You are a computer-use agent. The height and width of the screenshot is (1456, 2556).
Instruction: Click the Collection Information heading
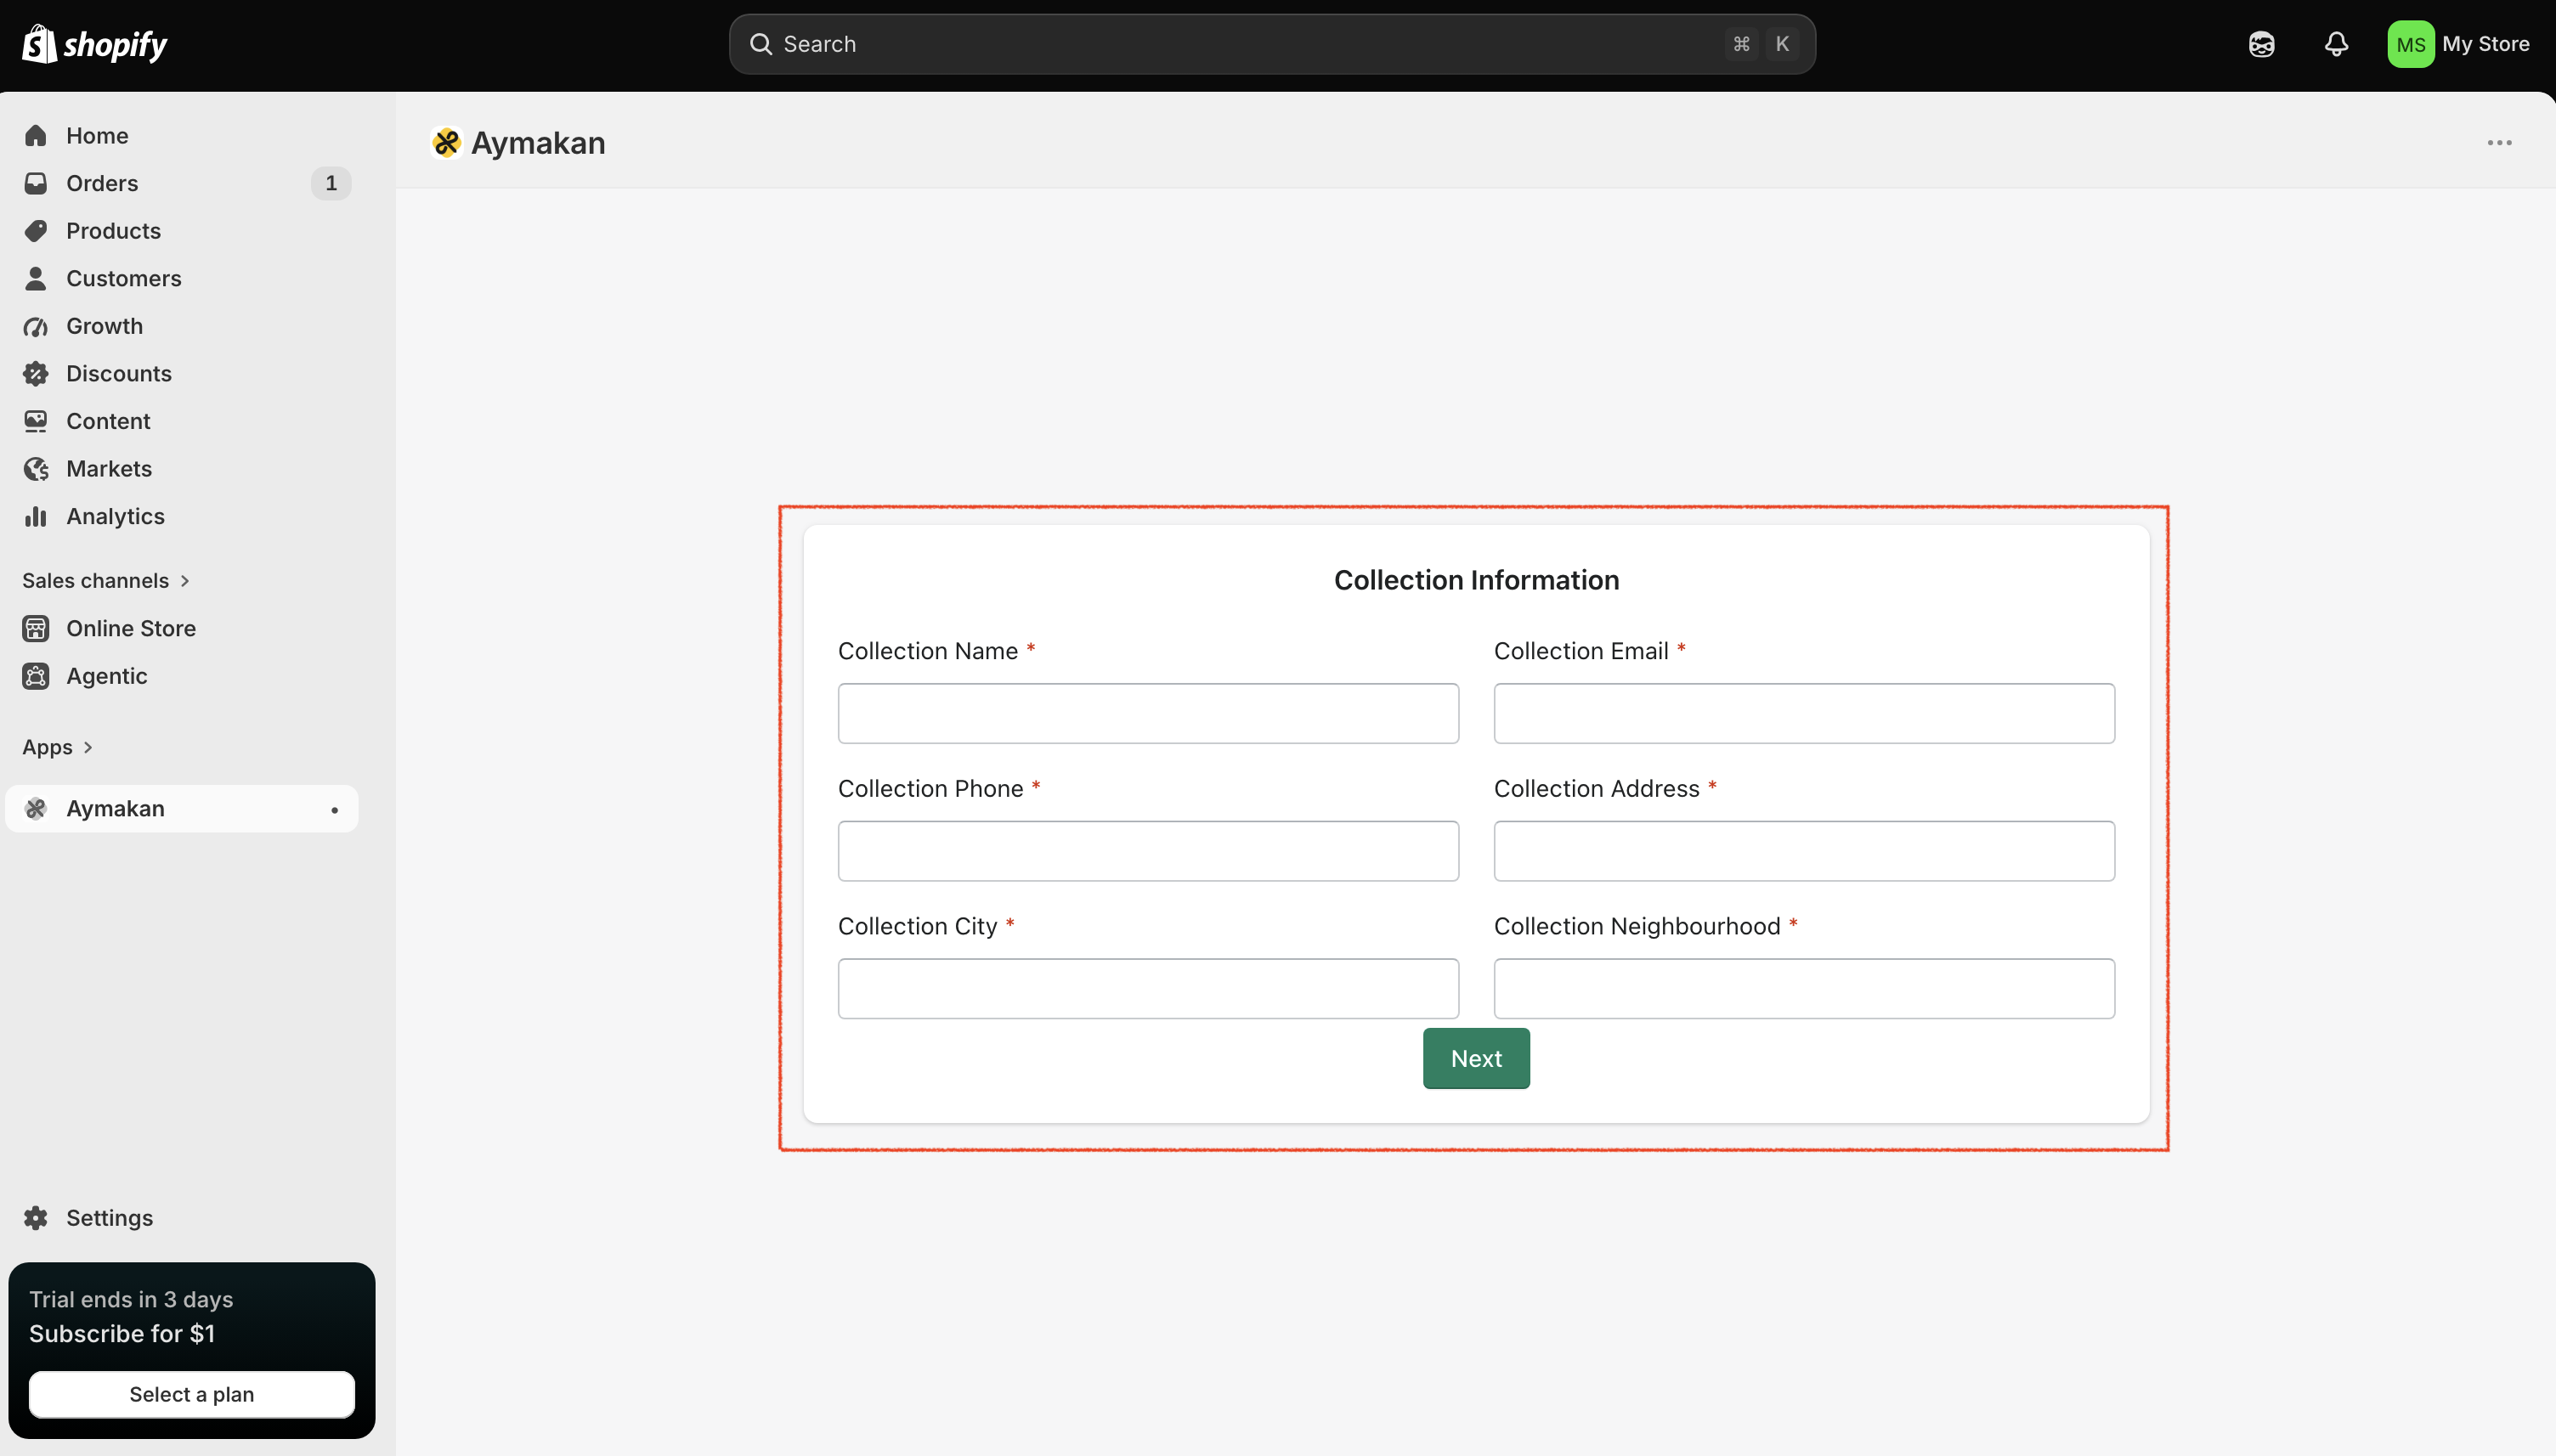pyautogui.click(x=1476, y=580)
